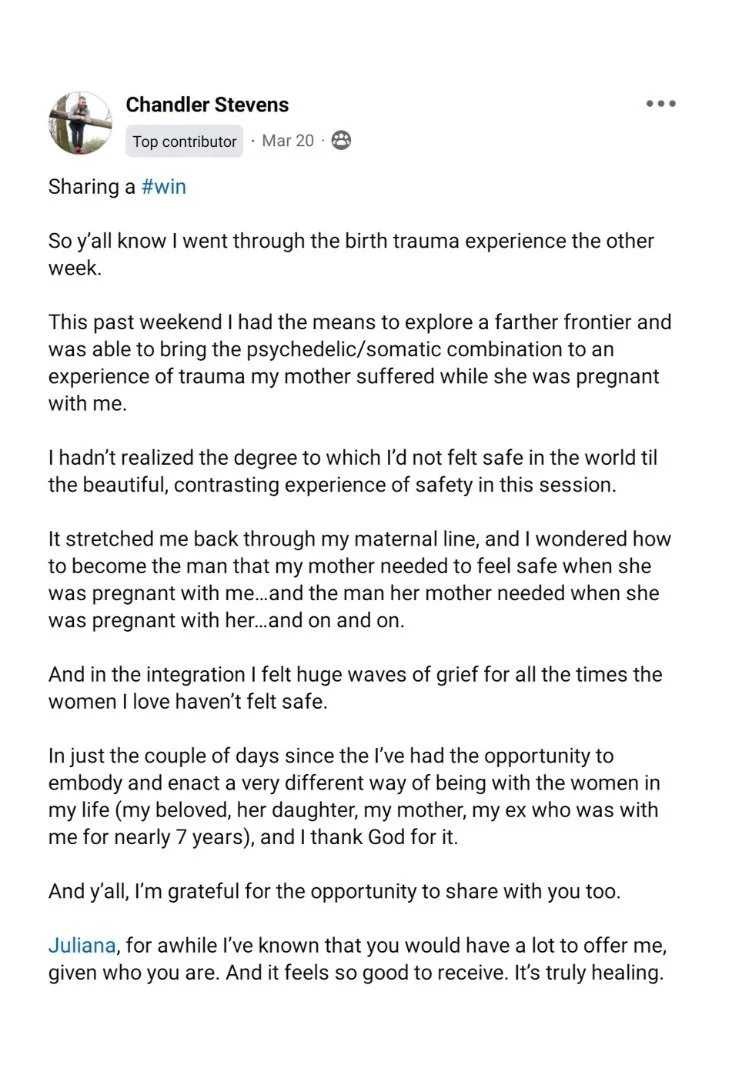This screenshot has height=1080, width=735.
Task: Click the paragraph starting 'This past weekend'
Action: (x=360, y=362)
